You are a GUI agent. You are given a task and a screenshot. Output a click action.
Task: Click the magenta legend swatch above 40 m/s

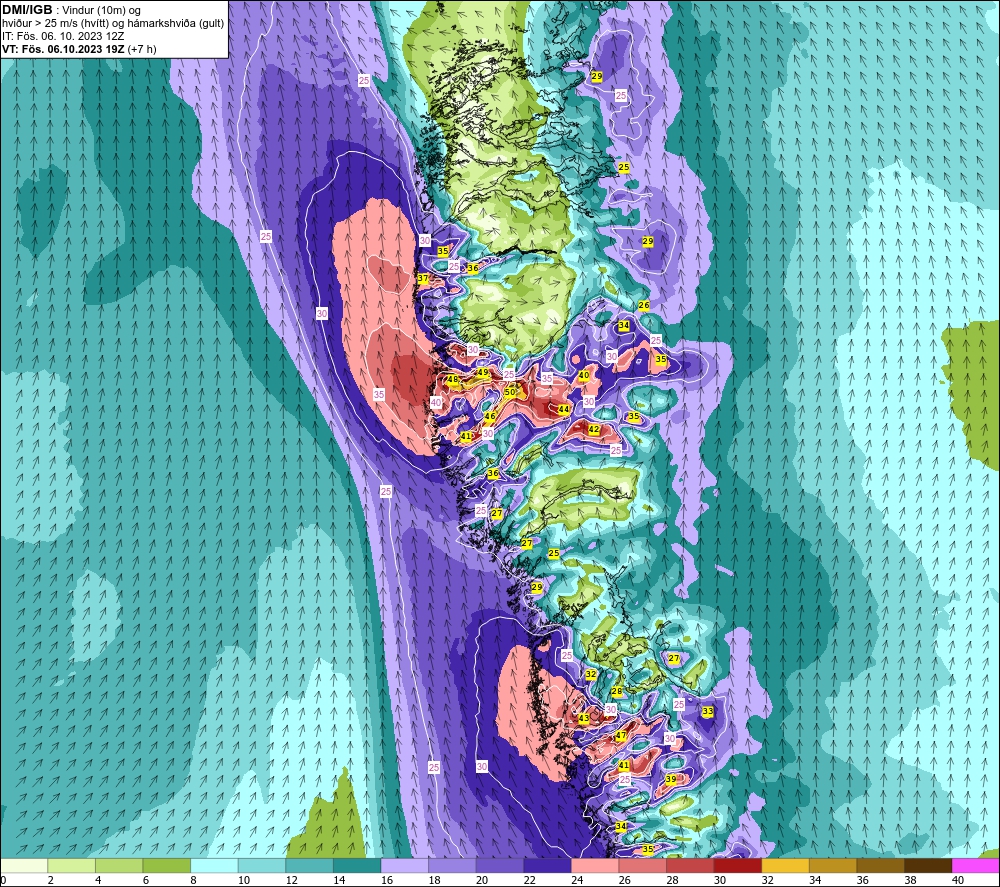976,865
